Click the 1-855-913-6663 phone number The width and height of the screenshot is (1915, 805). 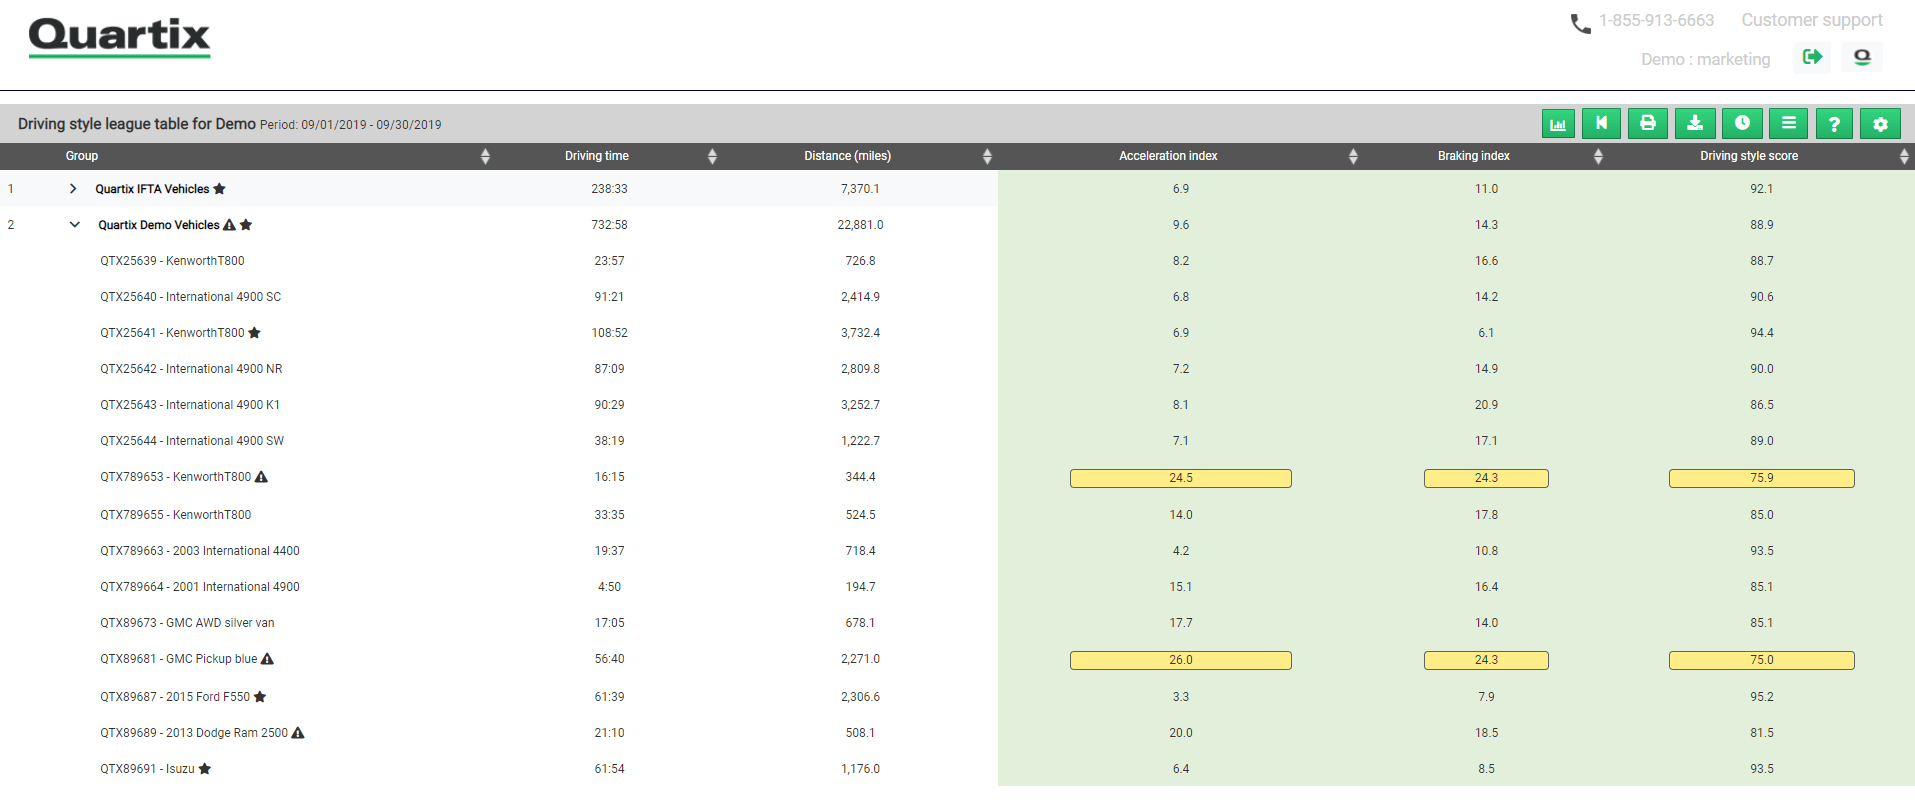point(1656,20)
